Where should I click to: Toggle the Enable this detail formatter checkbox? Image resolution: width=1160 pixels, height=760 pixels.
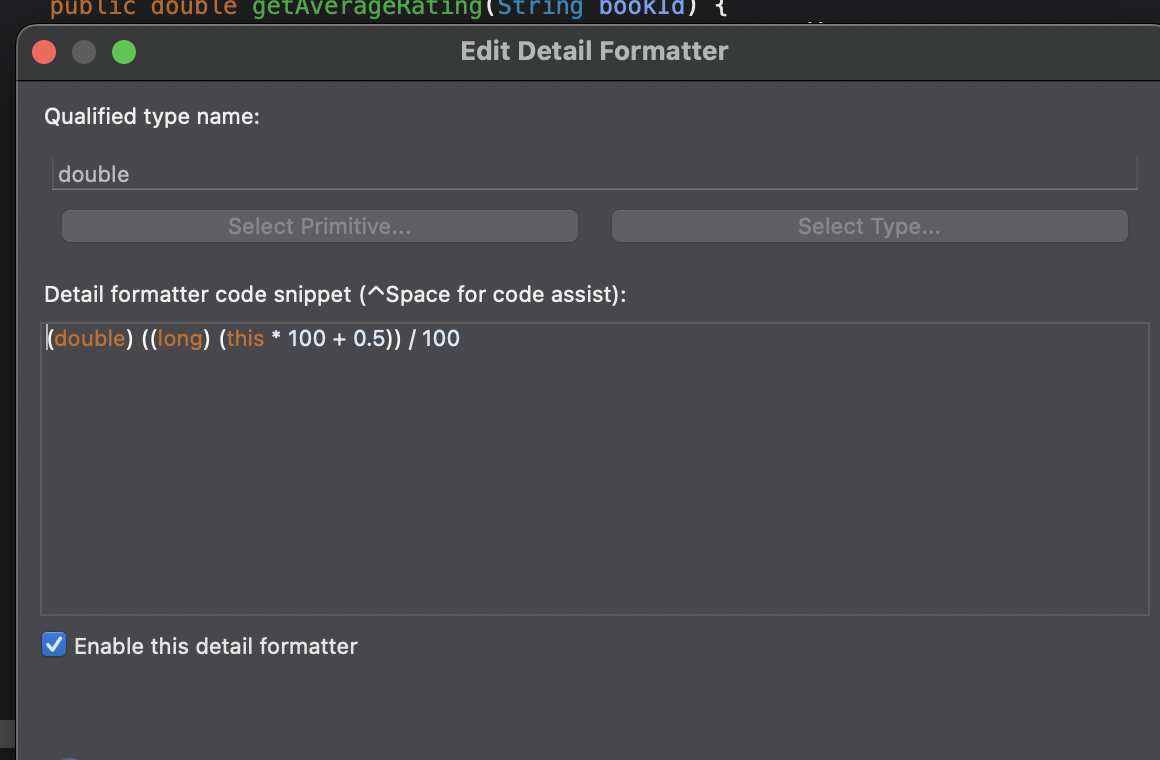pos(54,644)
